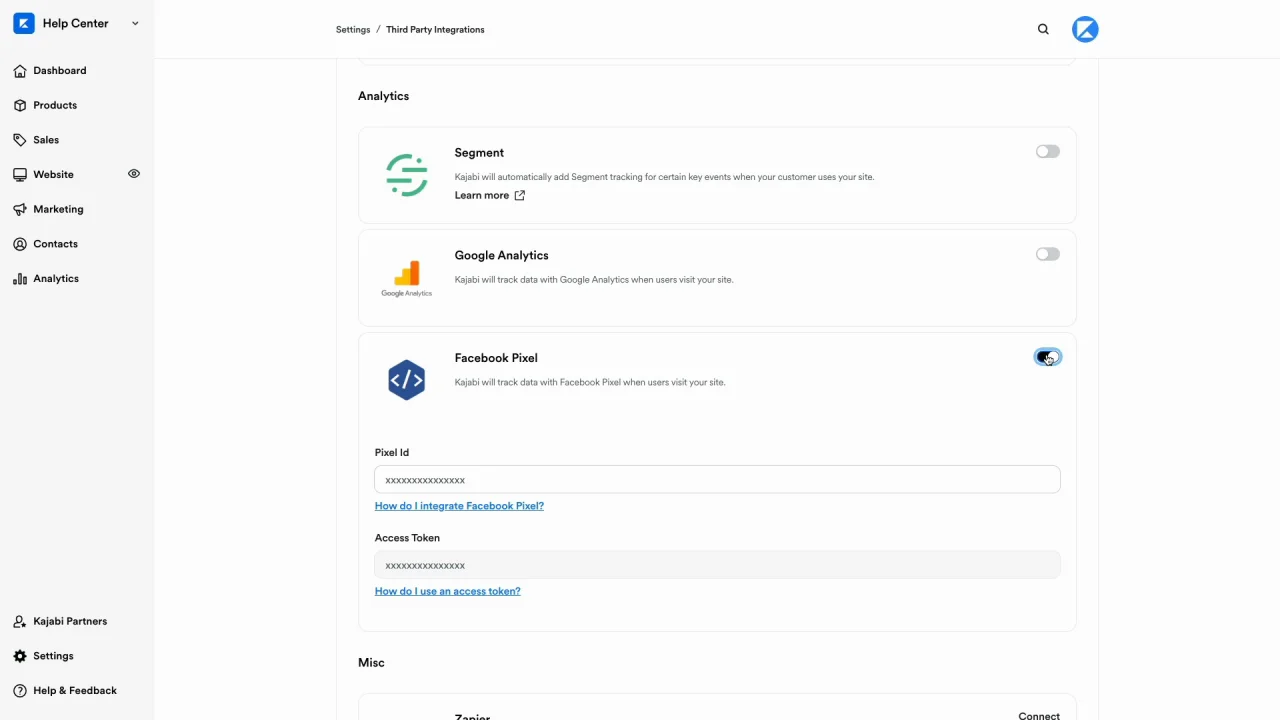Open the user profile avatar
1280x720 pixels.
pyautogui.click(x=1085, y=30)
